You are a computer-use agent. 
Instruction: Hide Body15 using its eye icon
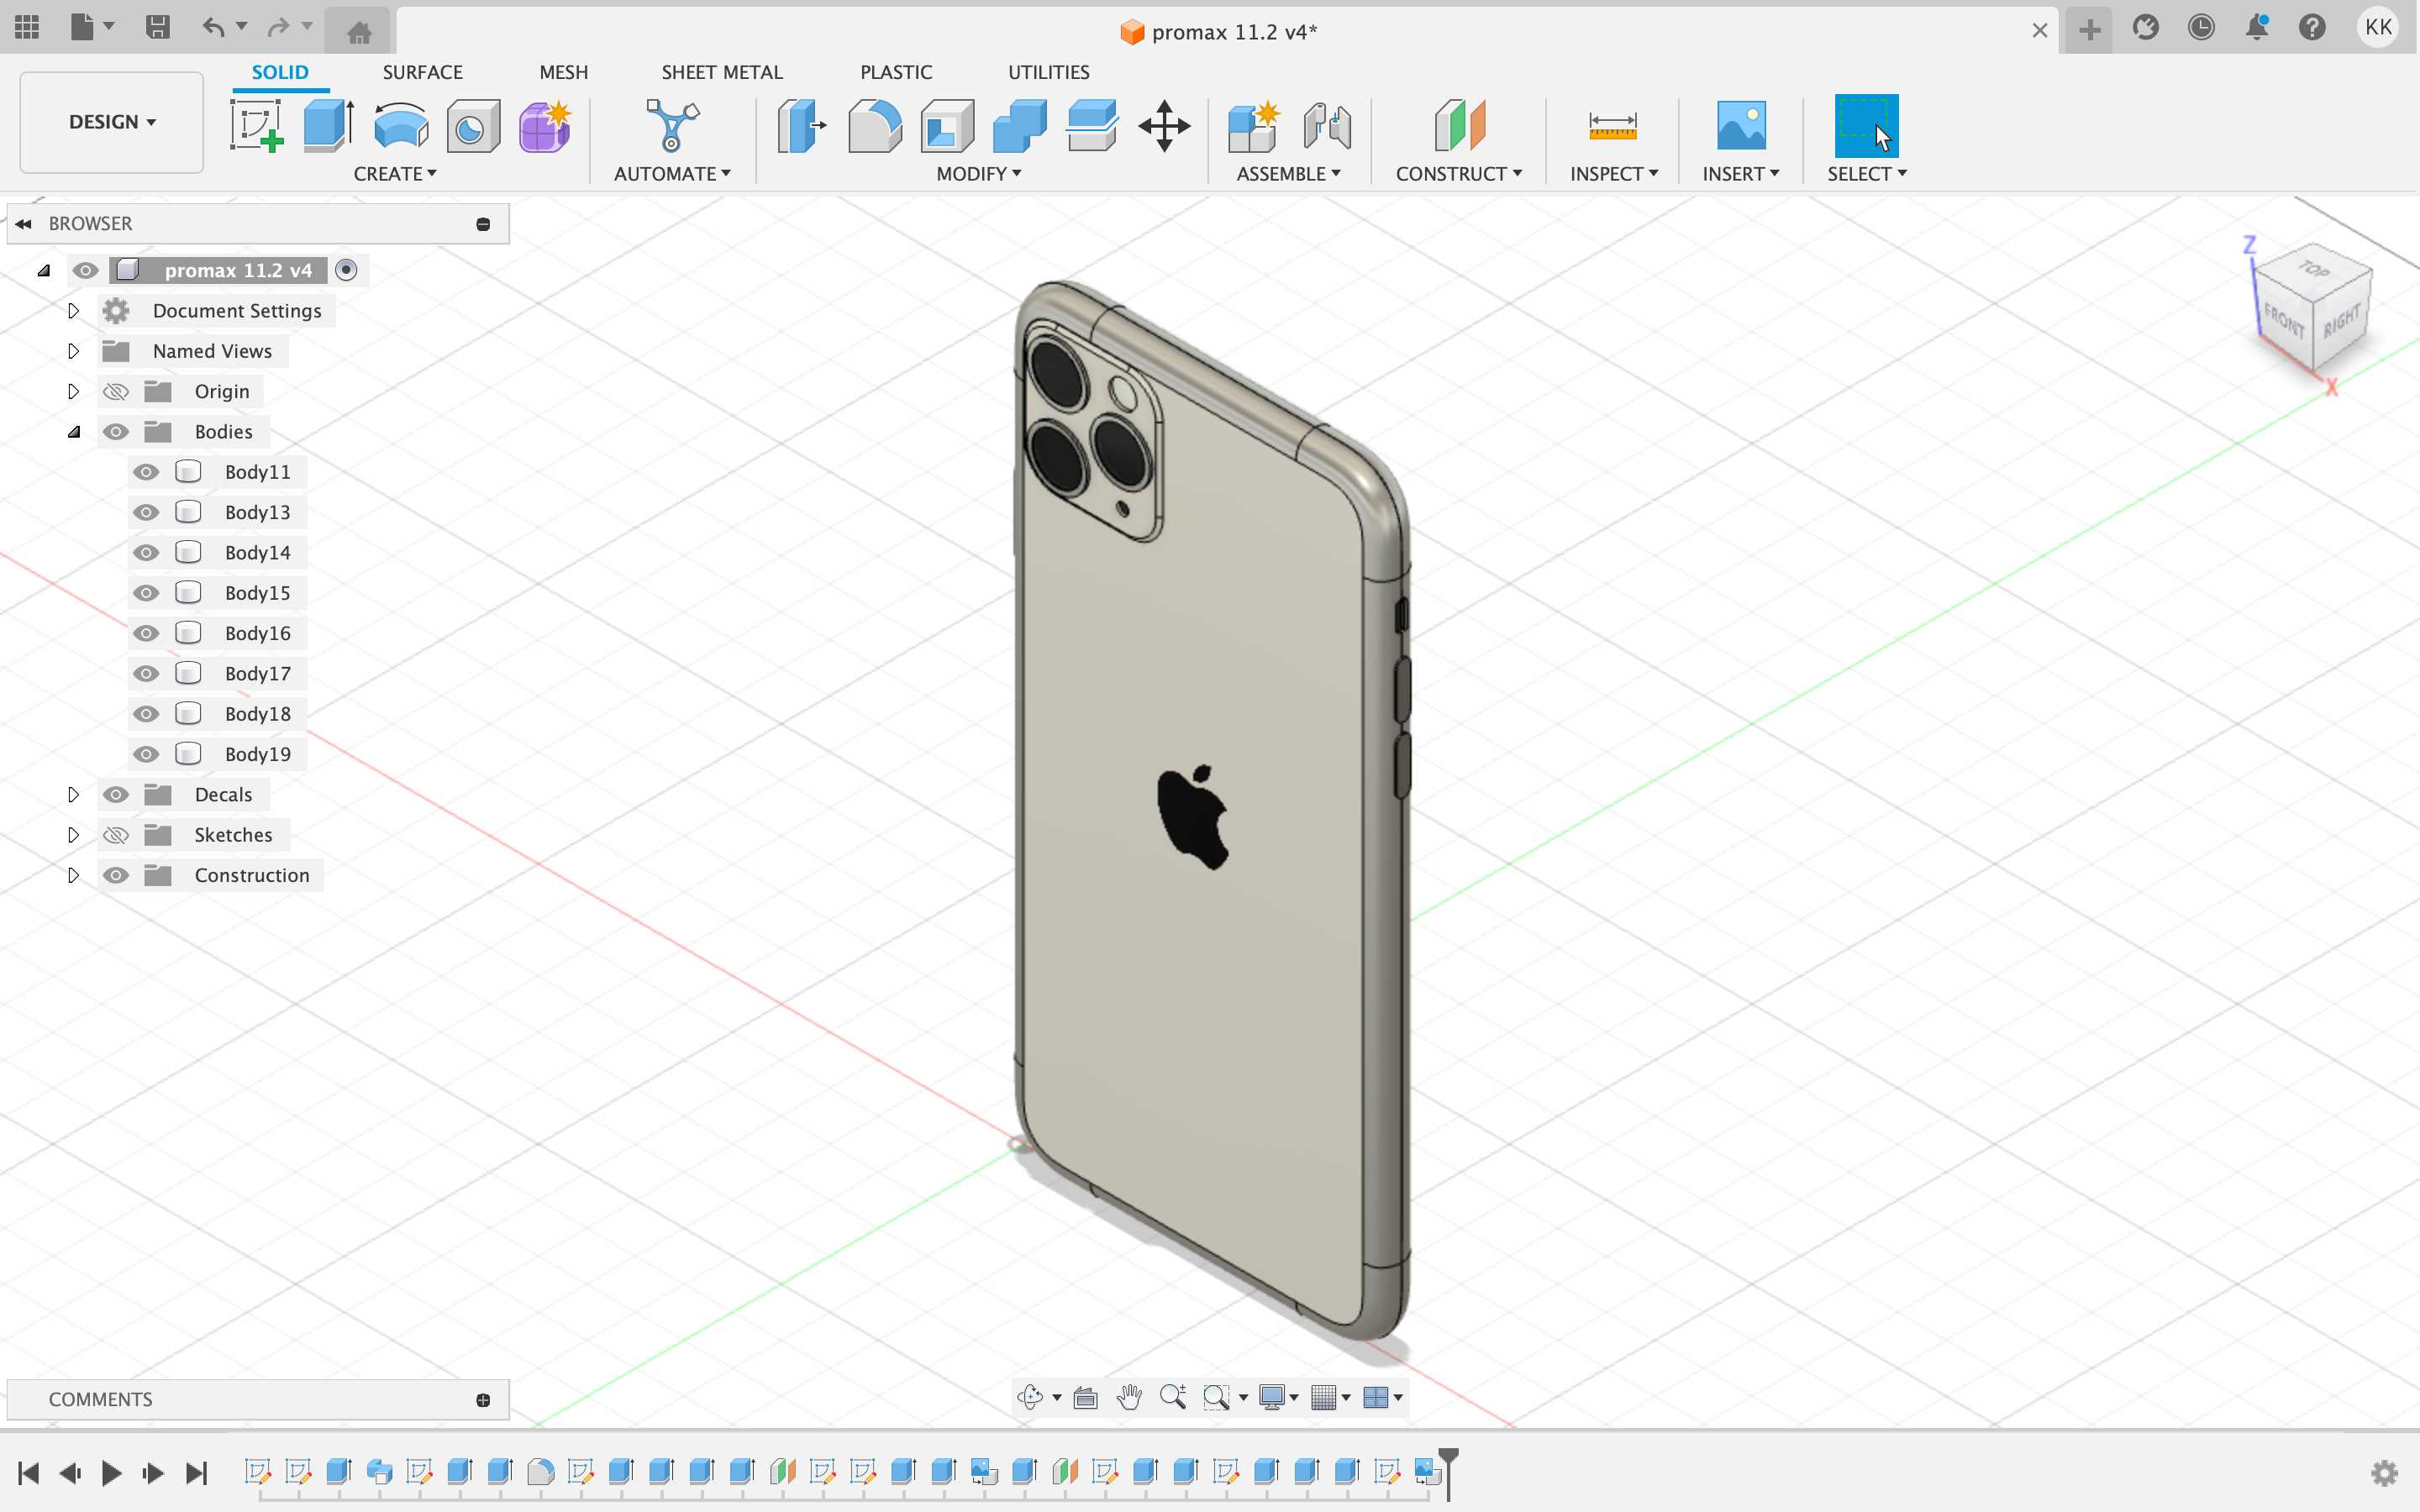pos(146,593)
